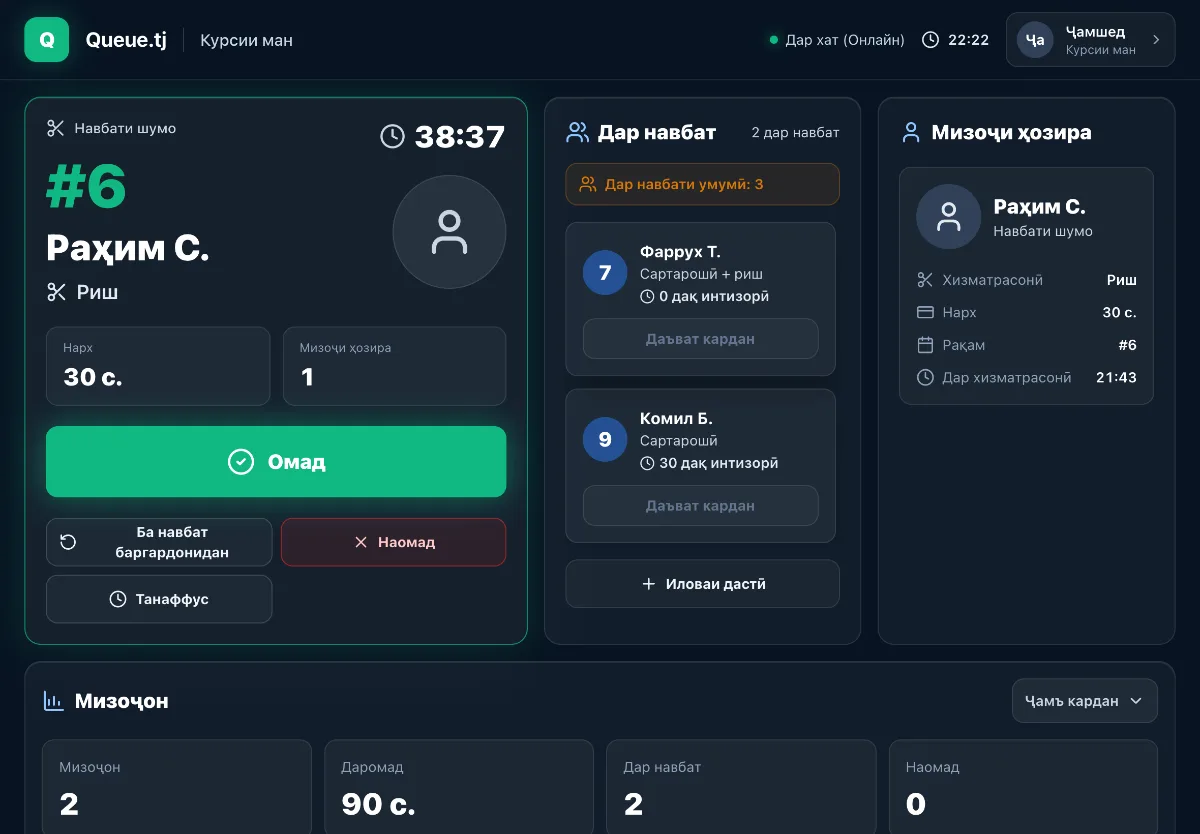Click the clock icon beside 22:22

(x=930, y=40)
